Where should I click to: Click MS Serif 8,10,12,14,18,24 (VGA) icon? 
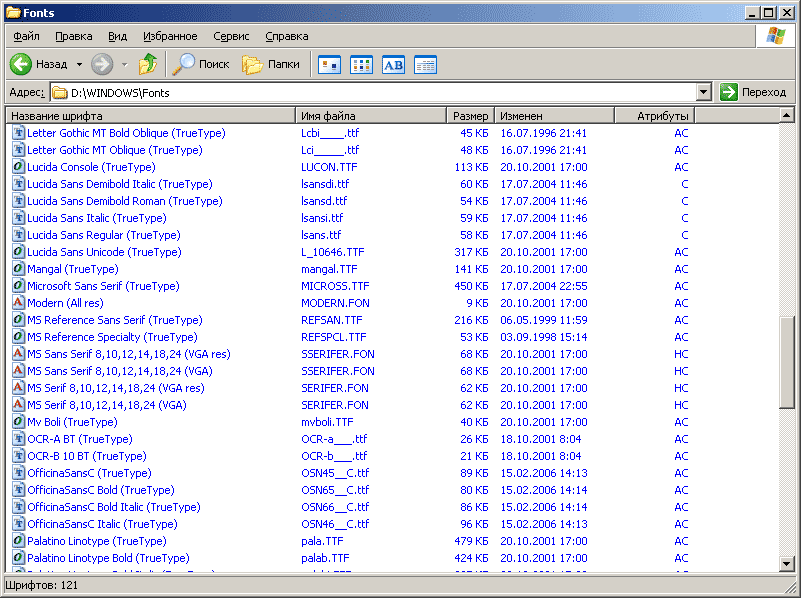coord(18,405)
